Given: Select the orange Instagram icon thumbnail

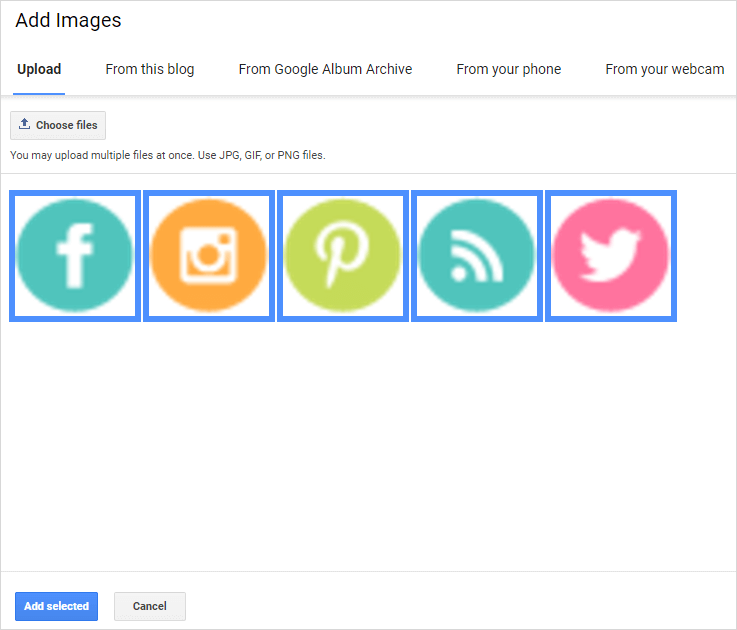Looking at the screenshot, I should [x=209, y=256].
